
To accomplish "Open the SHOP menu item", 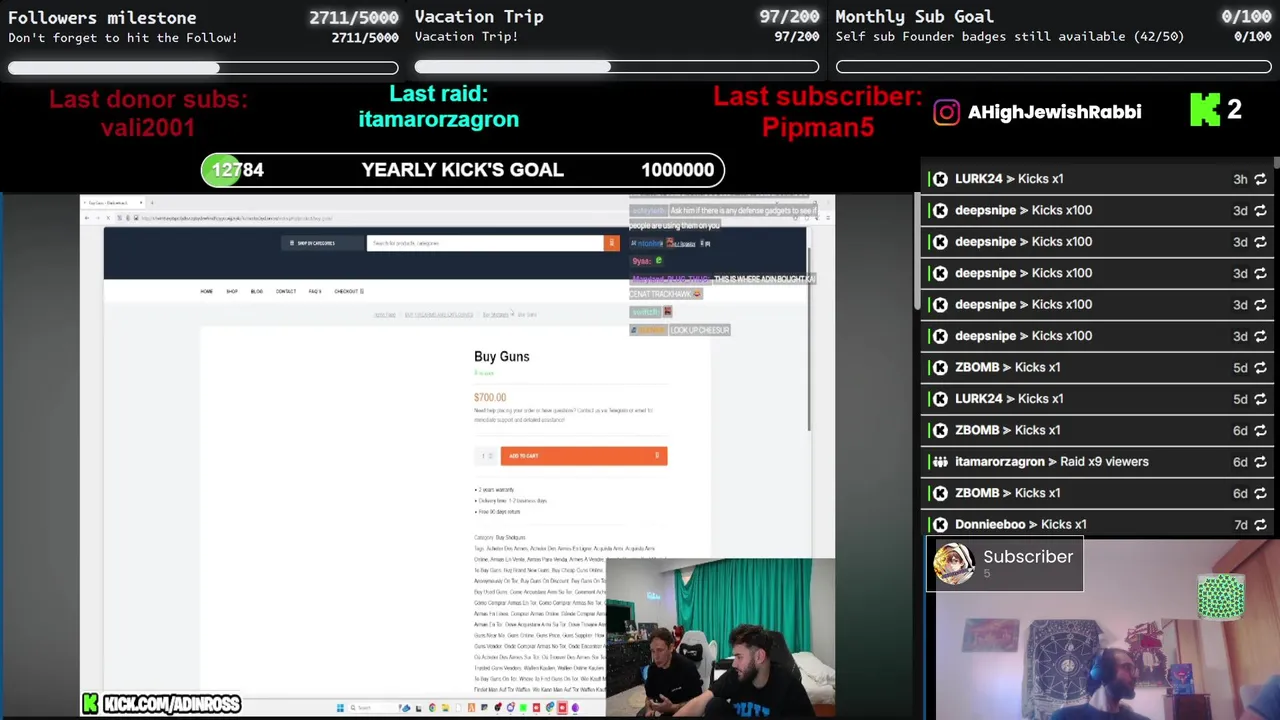I will [232, 291].
